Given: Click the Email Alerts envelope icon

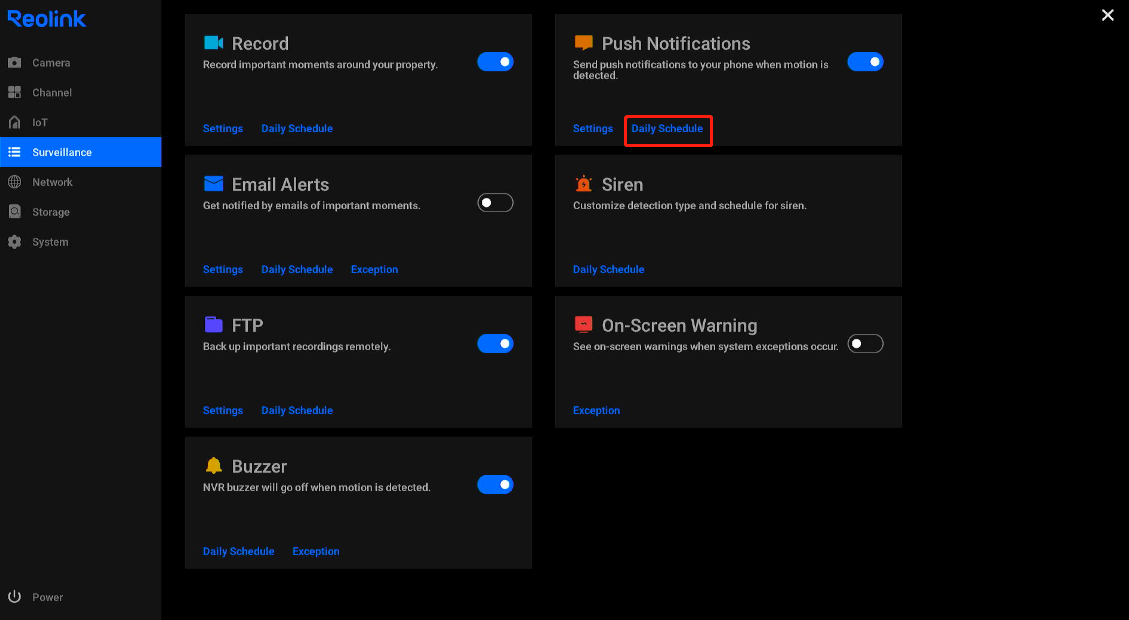Looking at the screenshot, I should click(214, 184).
